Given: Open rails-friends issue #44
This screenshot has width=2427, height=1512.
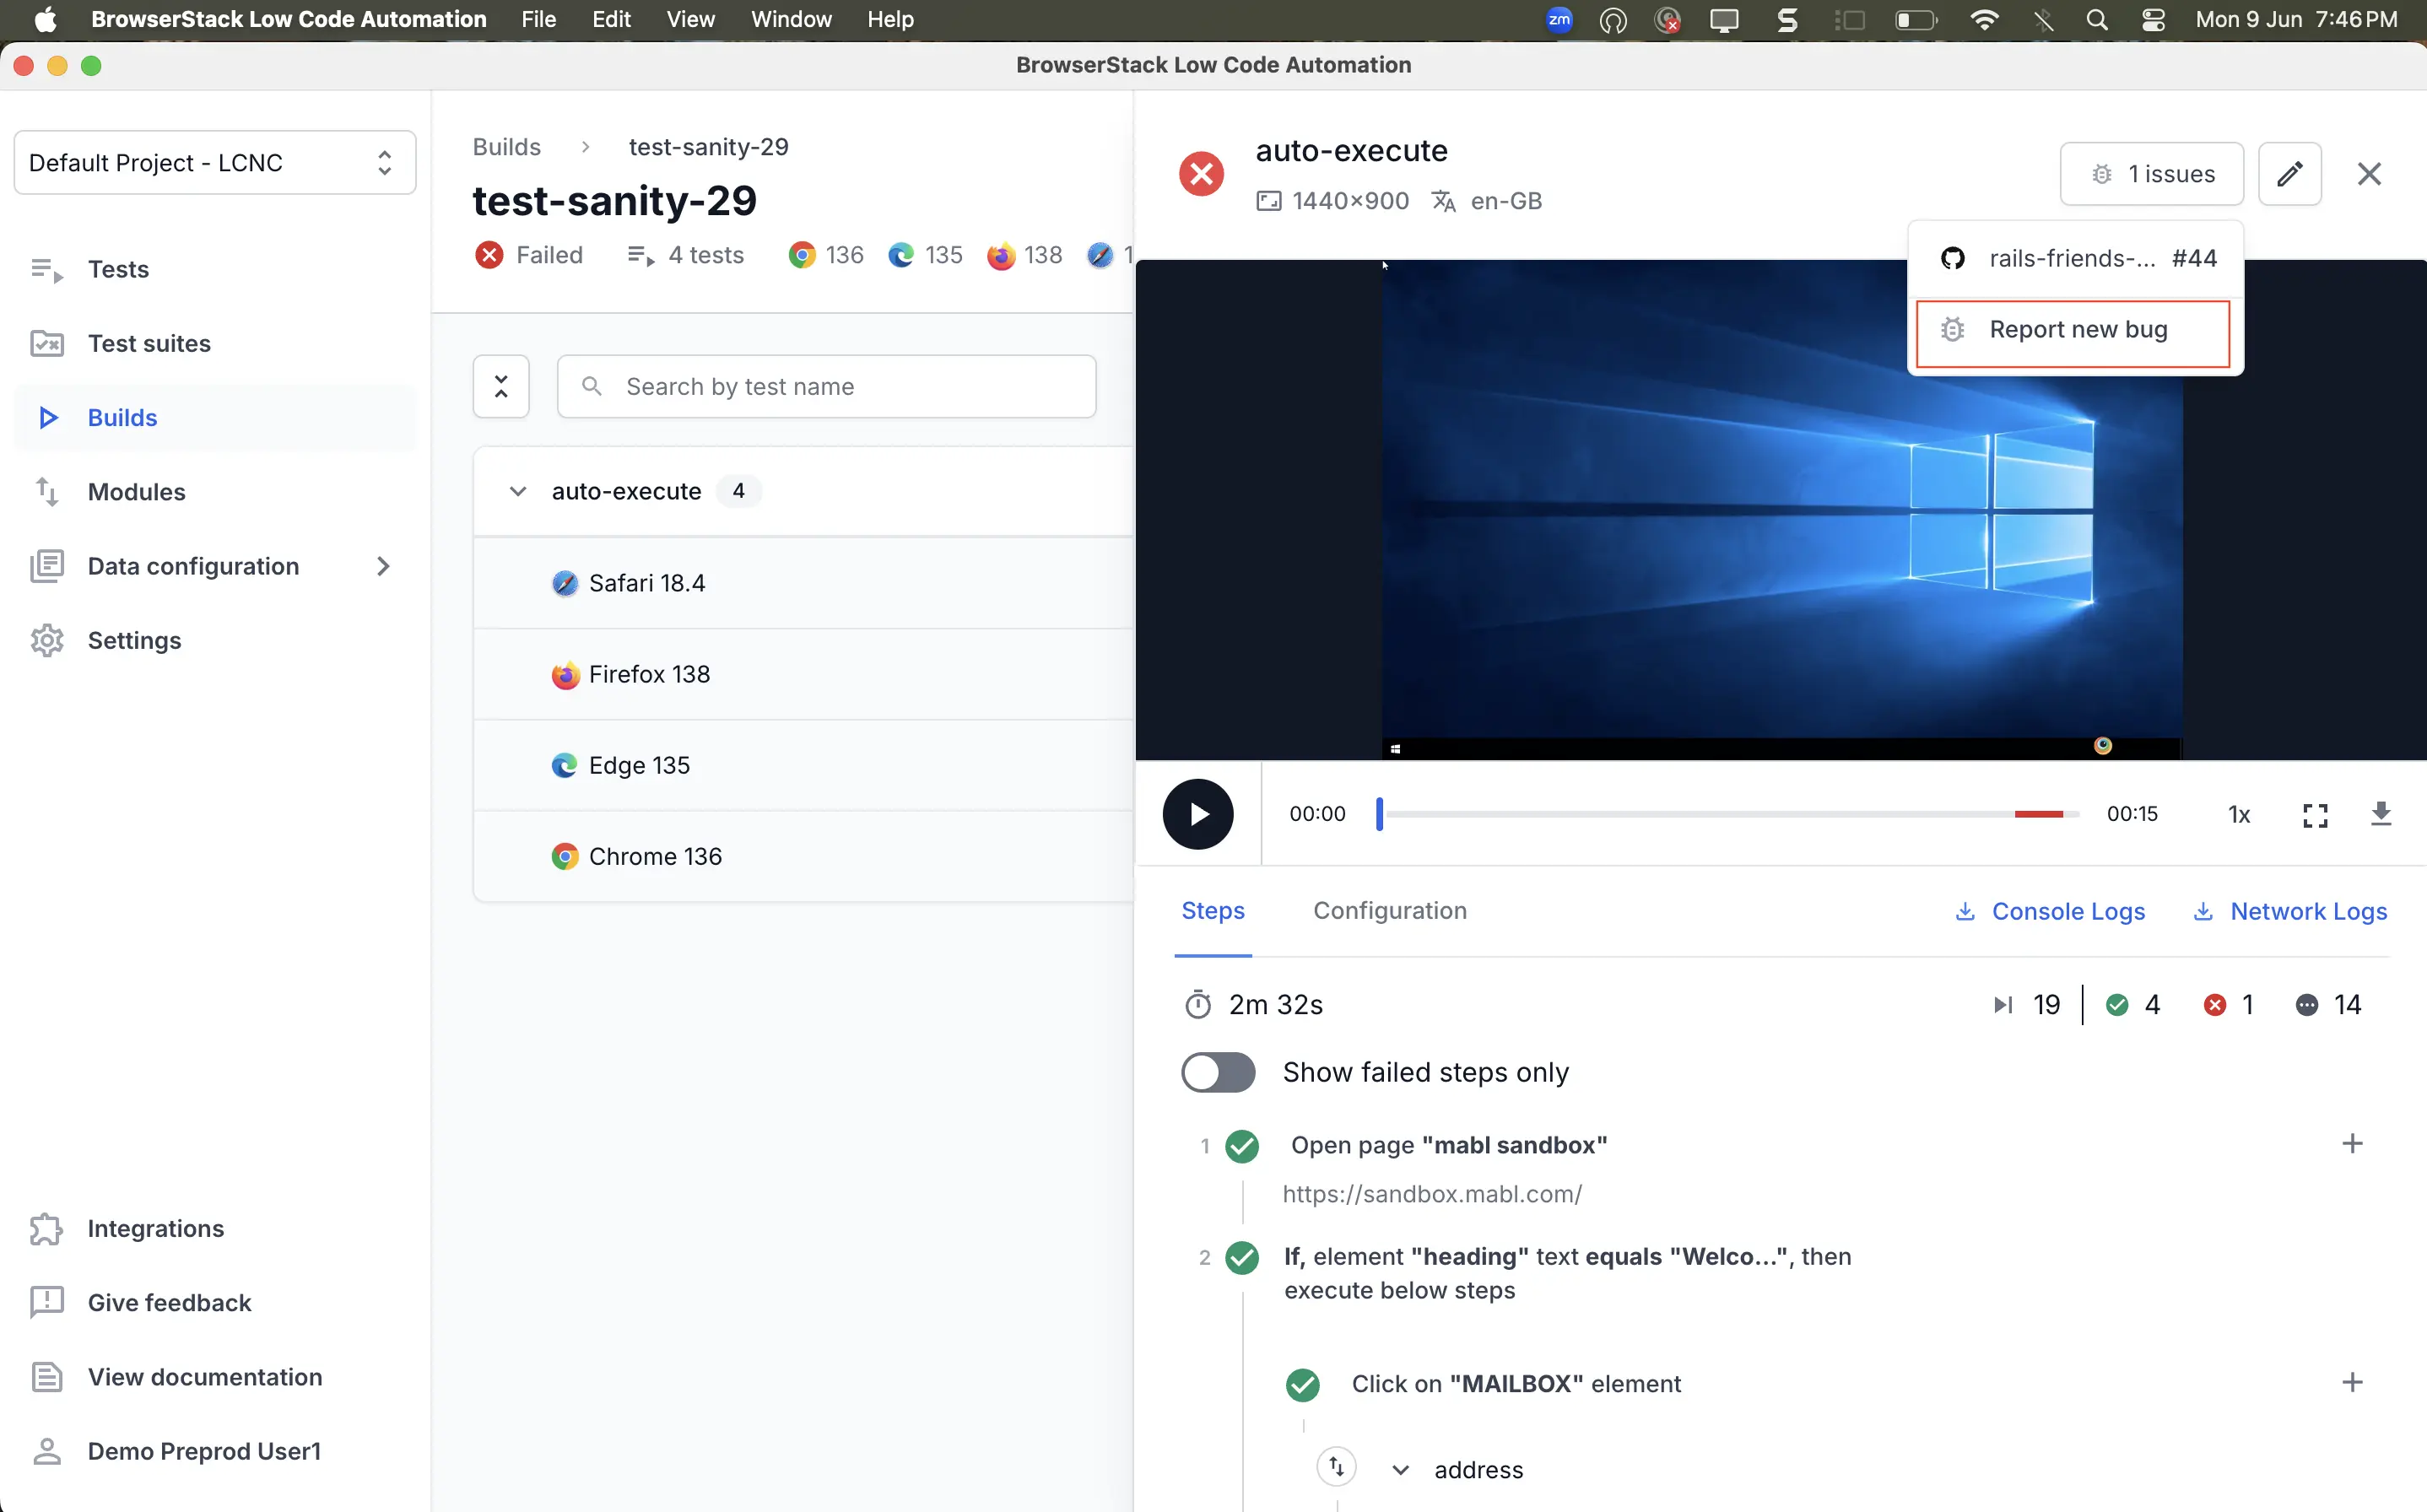Looking at the screenshot, I should pyautogui.click(x=2075, y=258).
